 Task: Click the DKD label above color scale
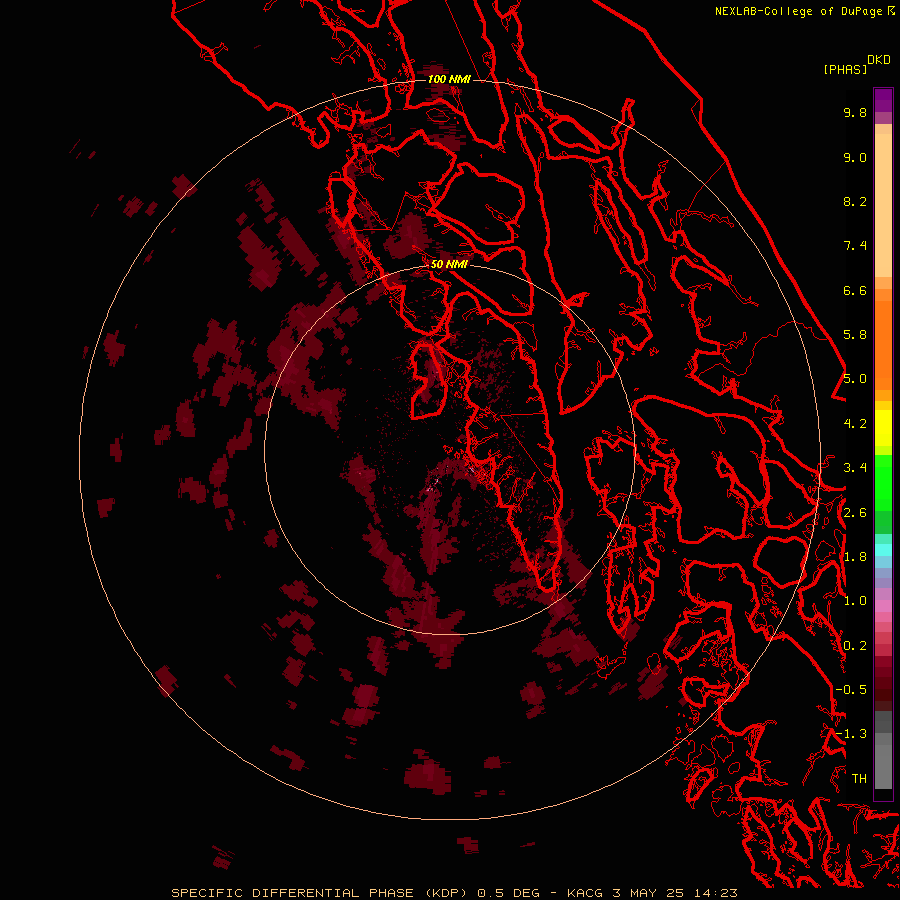pyautogui.click(x=879, y=60)
